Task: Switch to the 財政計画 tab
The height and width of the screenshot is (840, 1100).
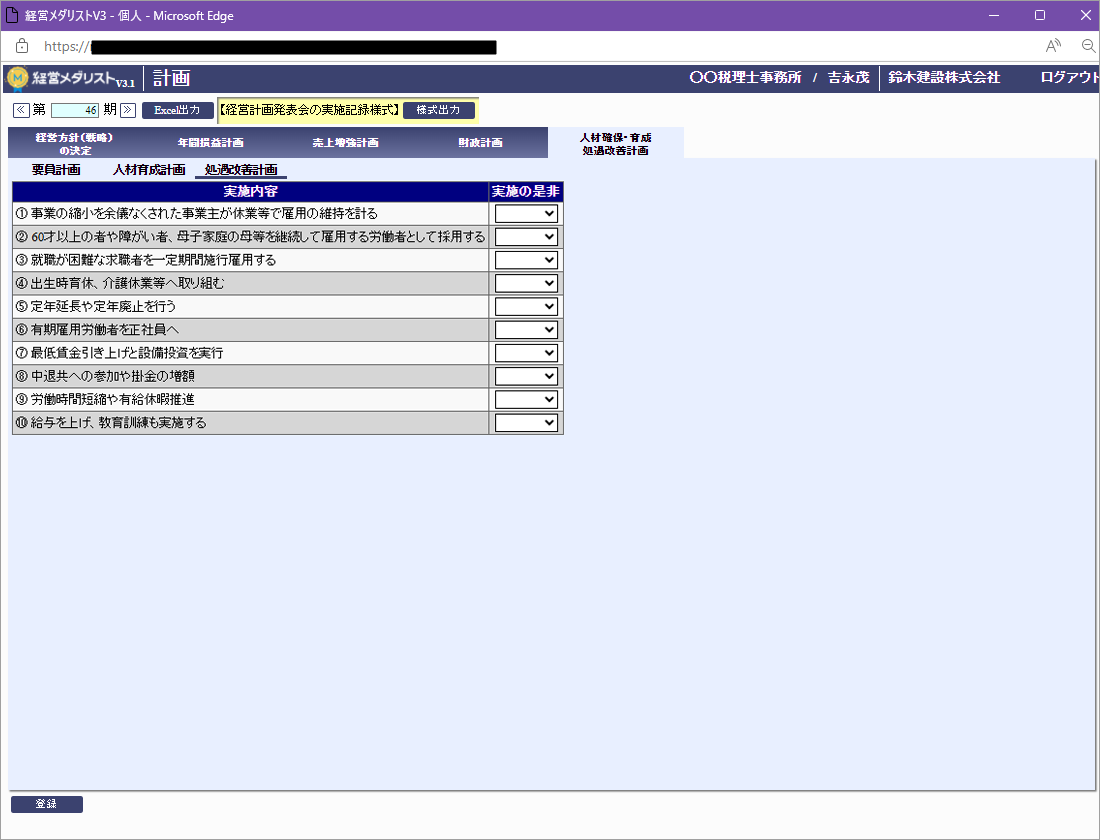Action: point(480,143)
